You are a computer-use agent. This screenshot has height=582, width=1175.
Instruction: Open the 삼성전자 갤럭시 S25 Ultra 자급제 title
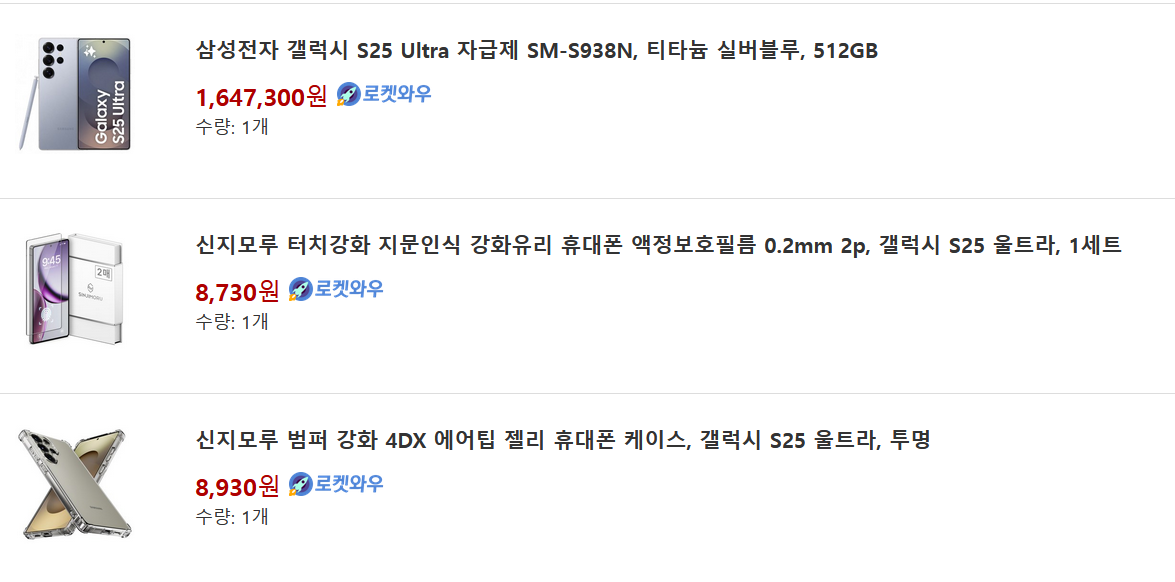536,51
